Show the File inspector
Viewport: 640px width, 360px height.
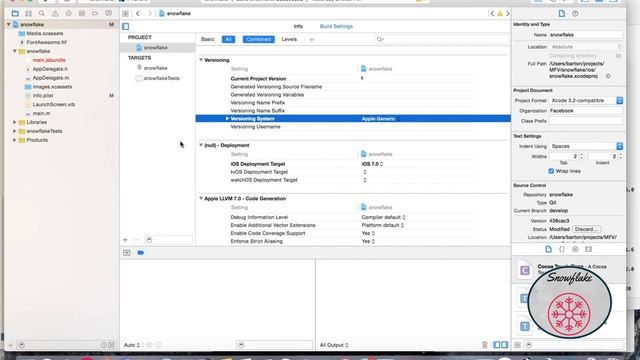(x=562, y=13)
